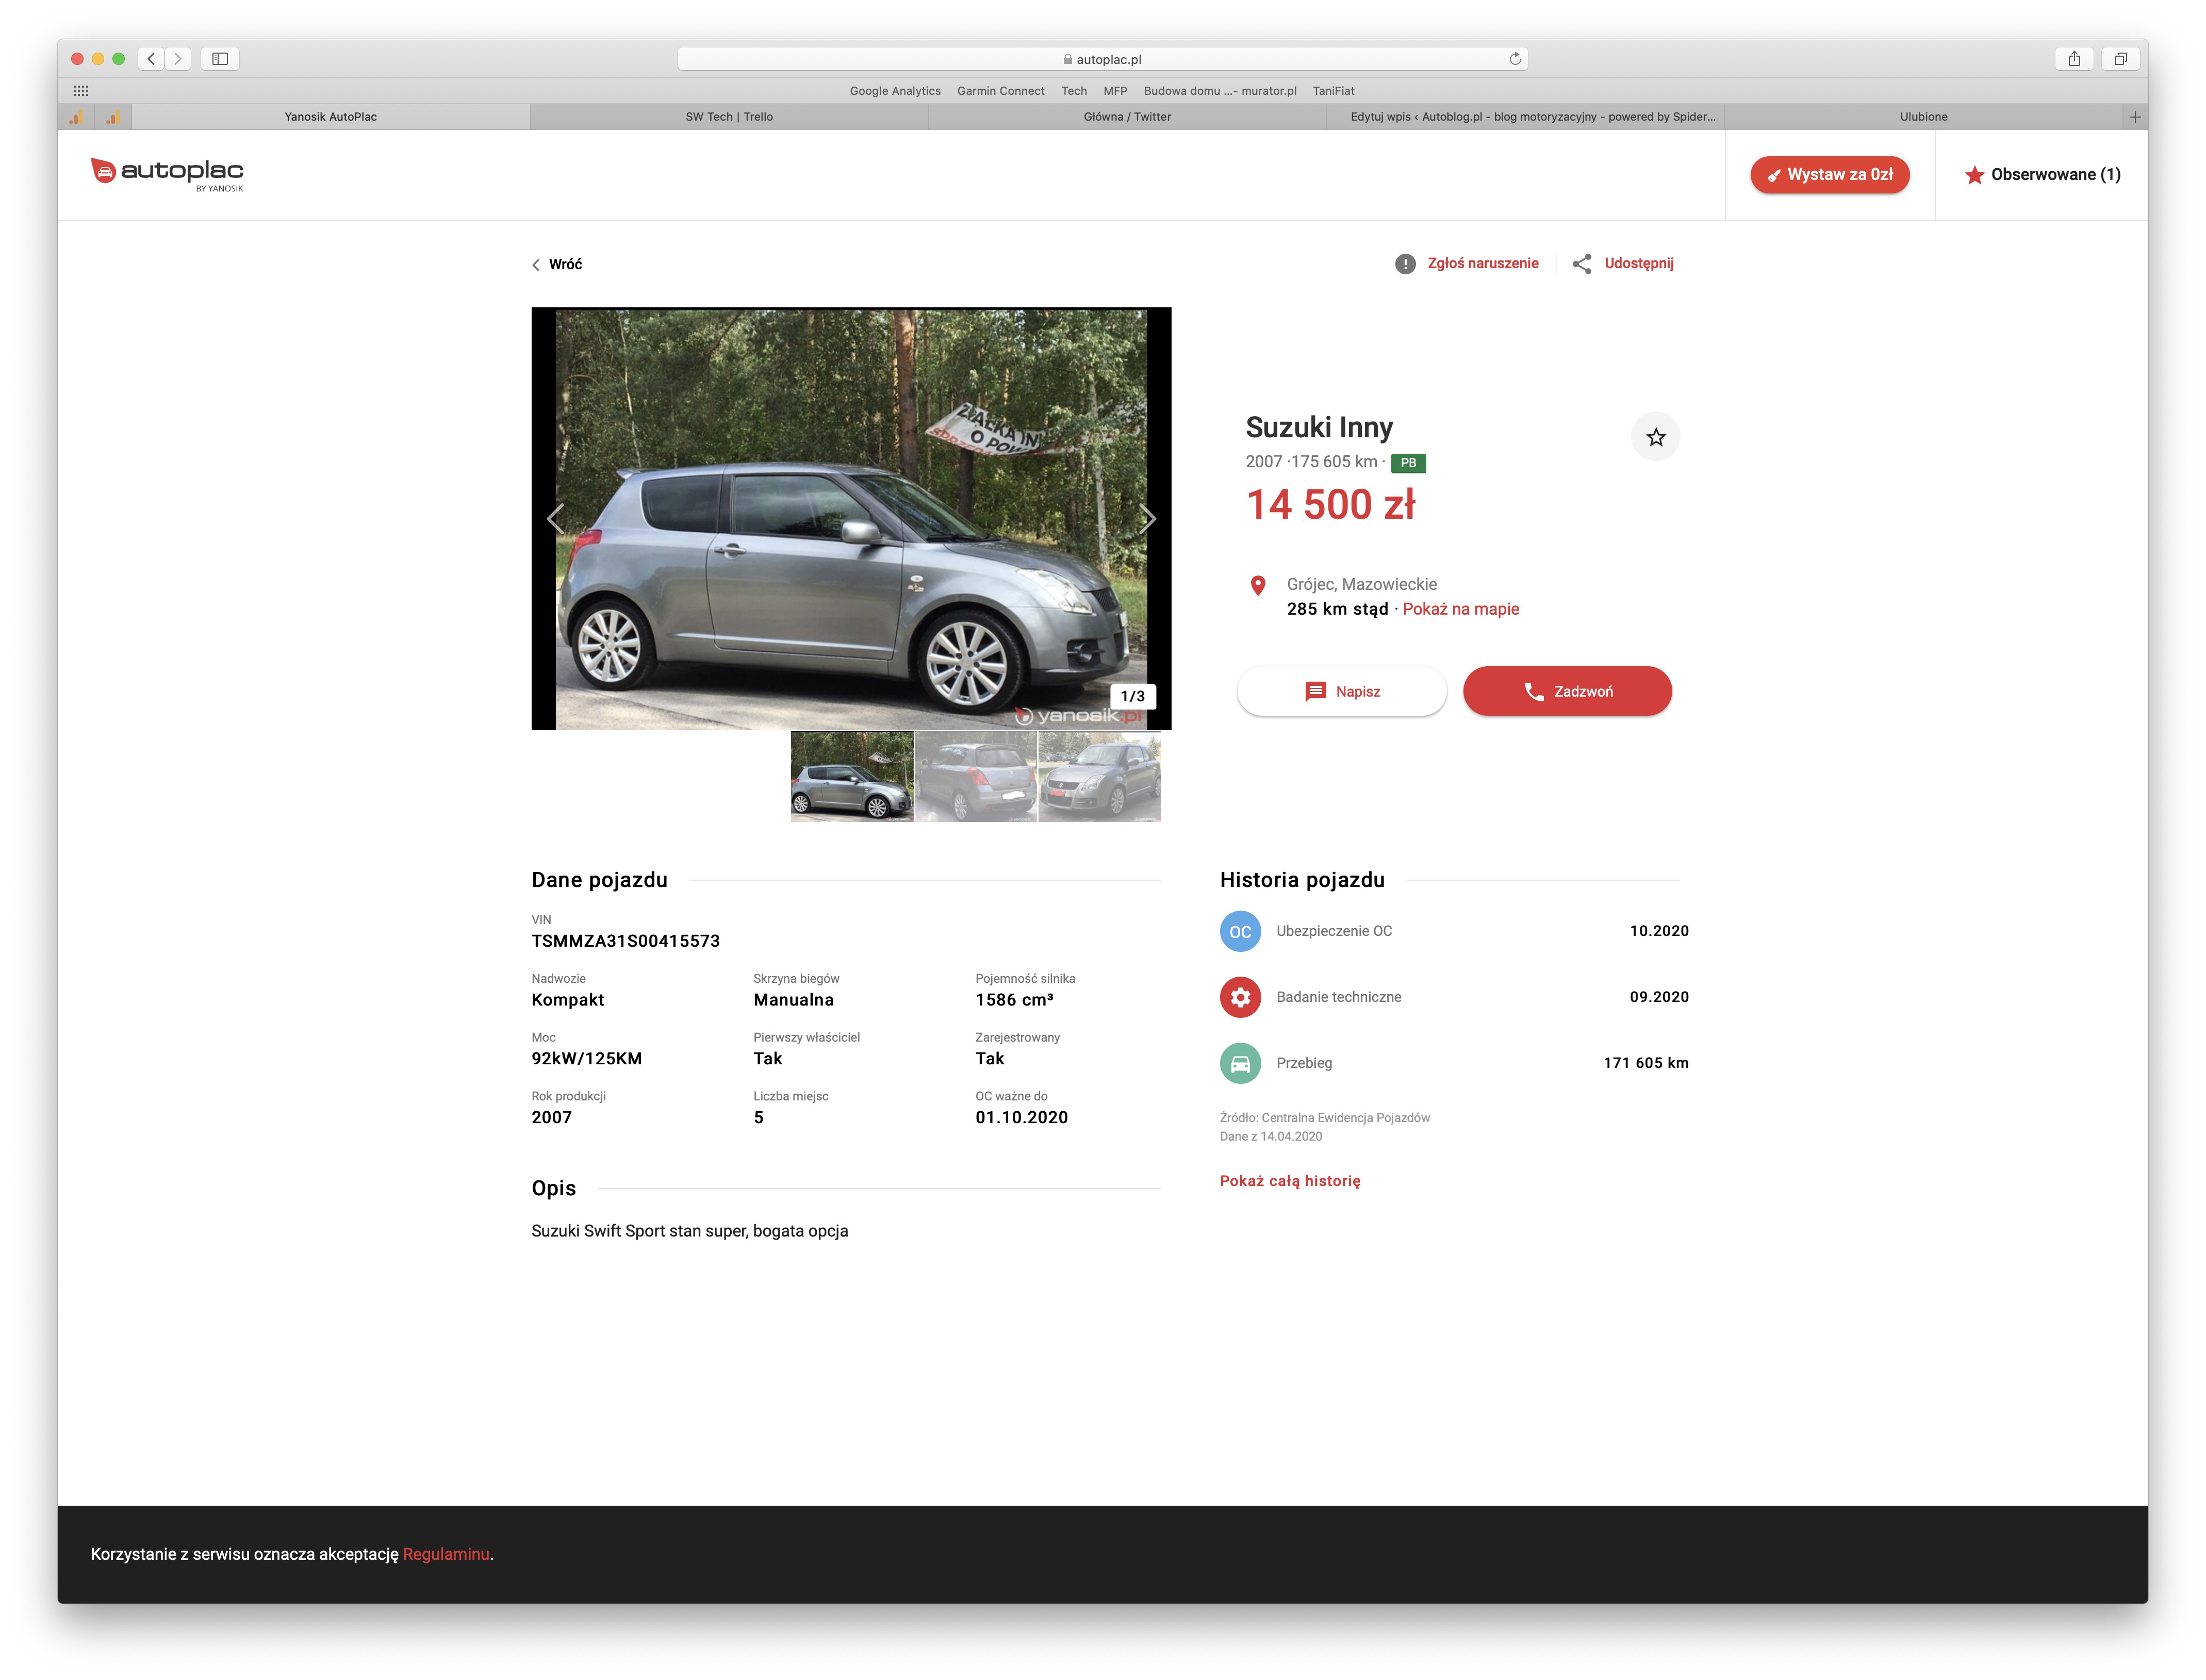The image size is (2206, 1680).
Task: Switch to Ulubione tab
Action: click(1924, 117)
